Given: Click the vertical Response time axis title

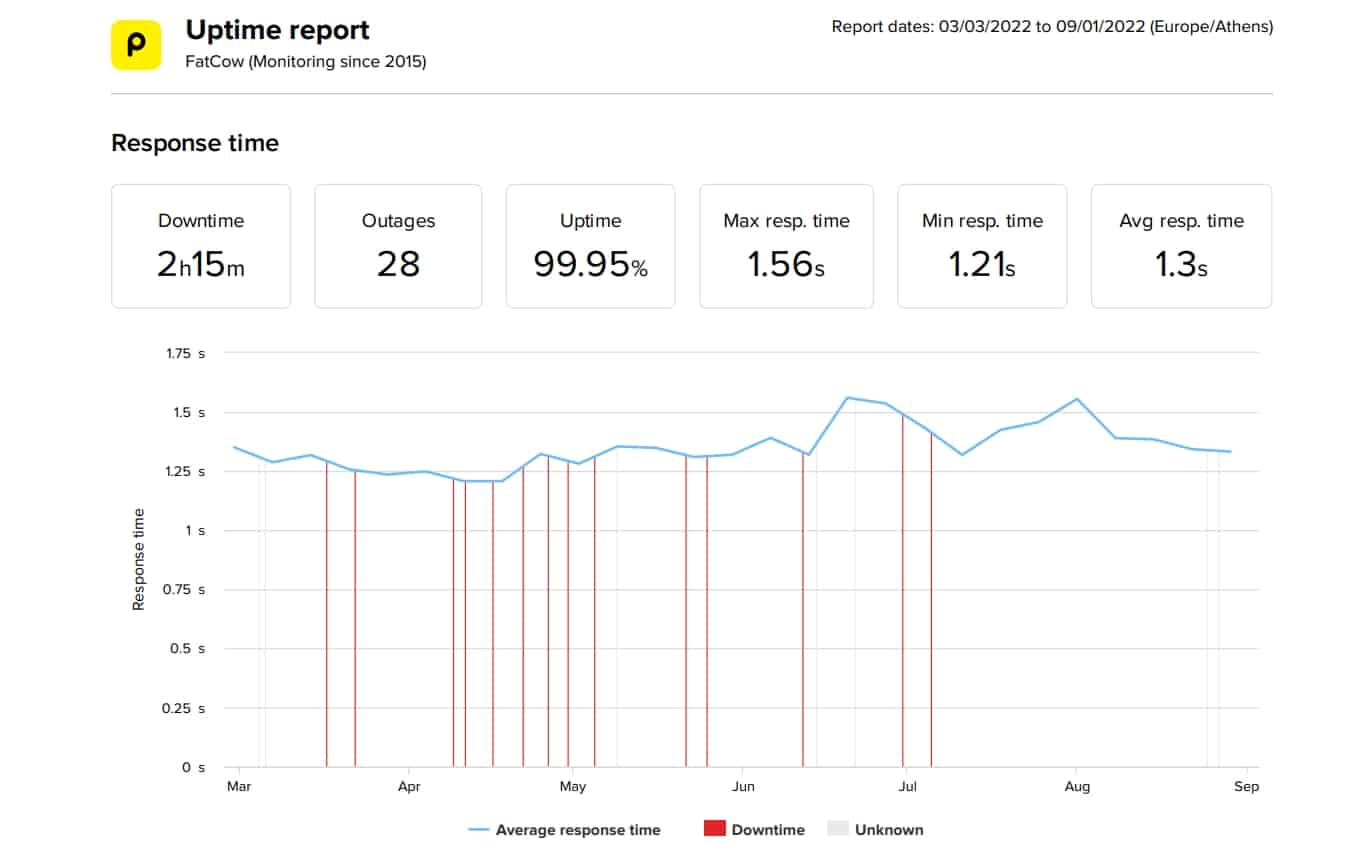Looking at the screenshot, I should [x=139, y=560].
